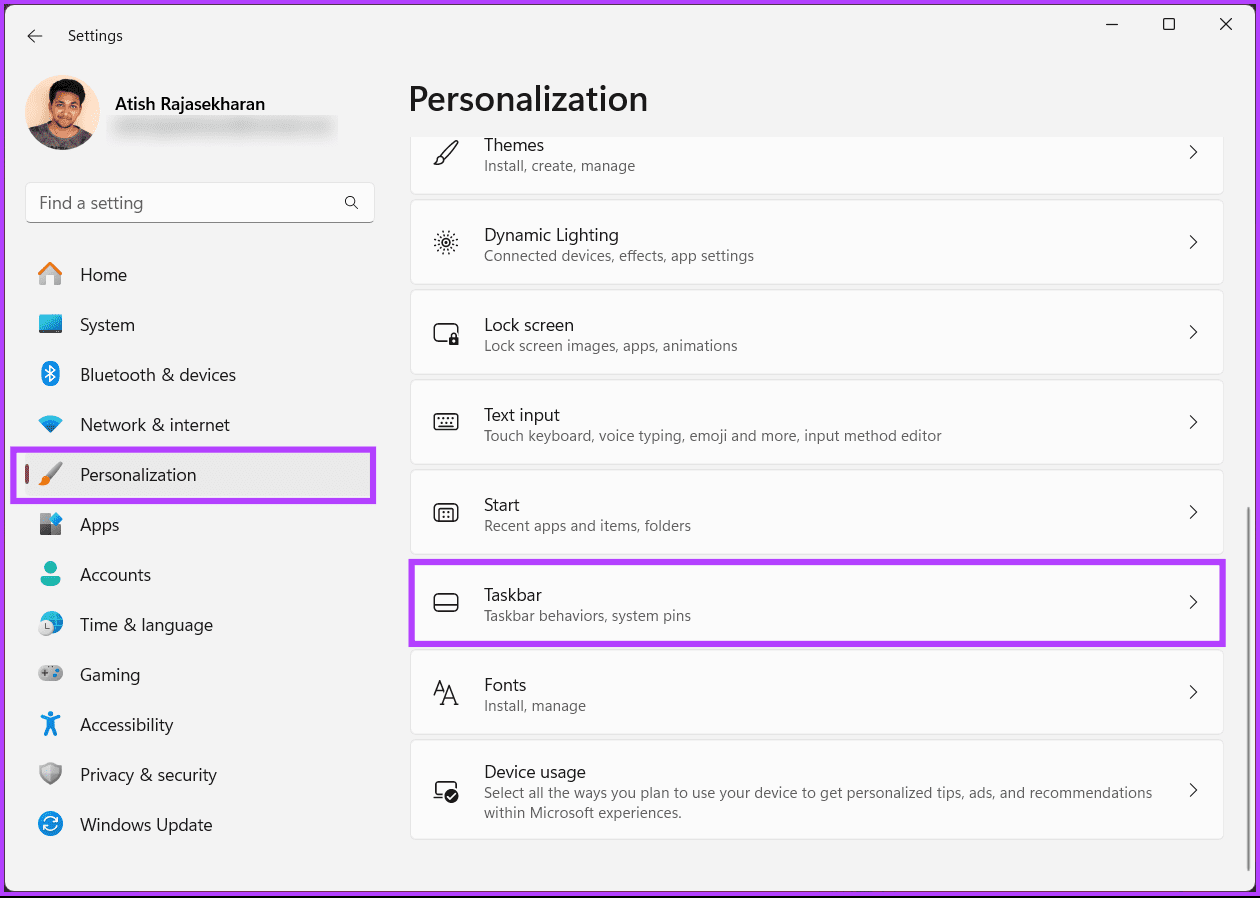Click the Lock screen title text
This screenshot has width=1260, height=898.
[x=529, y=325]
